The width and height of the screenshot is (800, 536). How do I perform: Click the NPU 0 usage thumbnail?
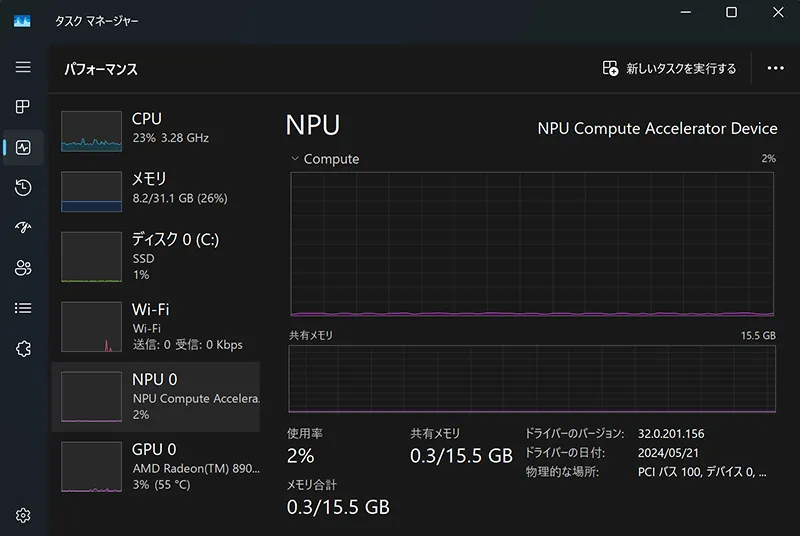91,397
